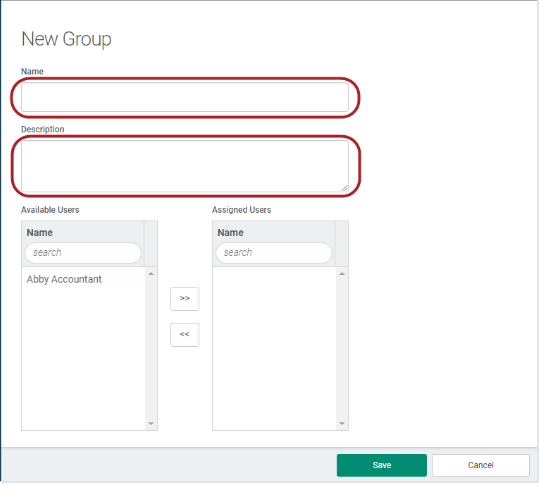The width and height of the screenshot is (539, 487).
Task: Click the Available Users scroll down arrow
Action: [x=151, y=424]
